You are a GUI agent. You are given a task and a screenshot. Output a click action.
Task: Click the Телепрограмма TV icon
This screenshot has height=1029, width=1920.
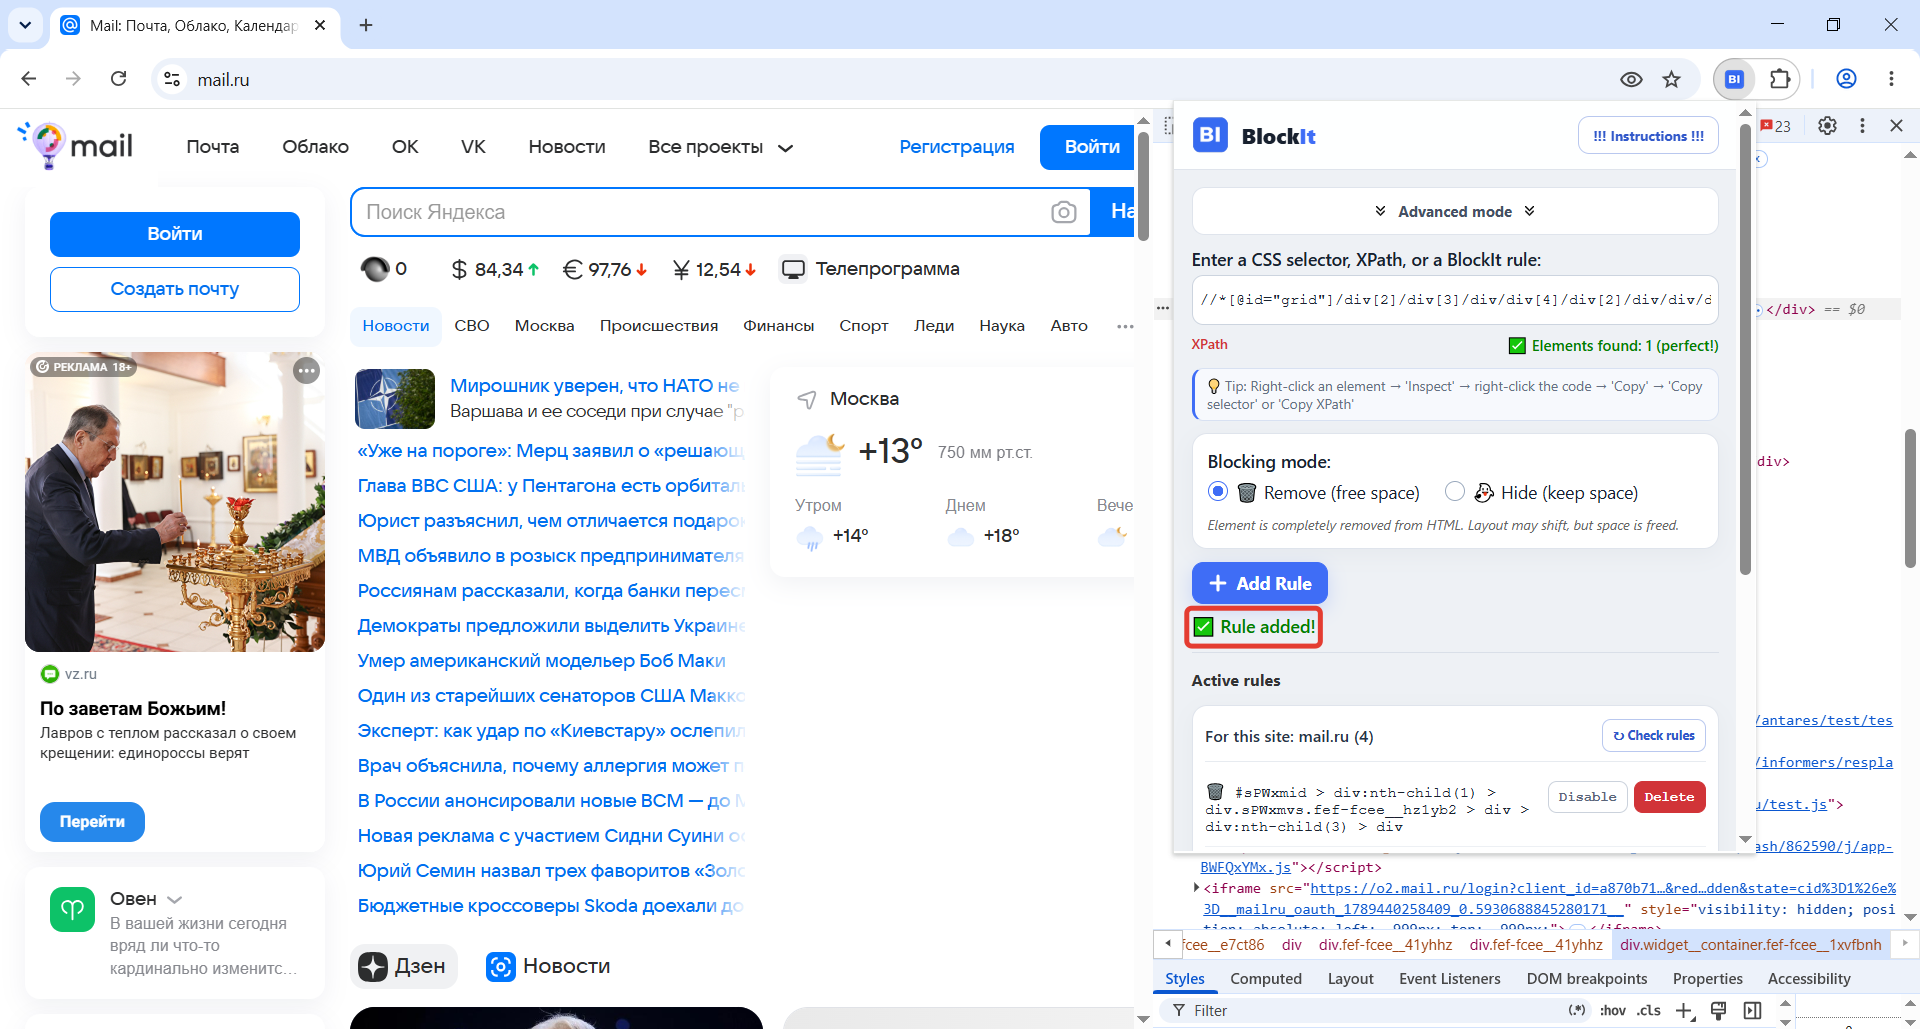tap(793, 269)
